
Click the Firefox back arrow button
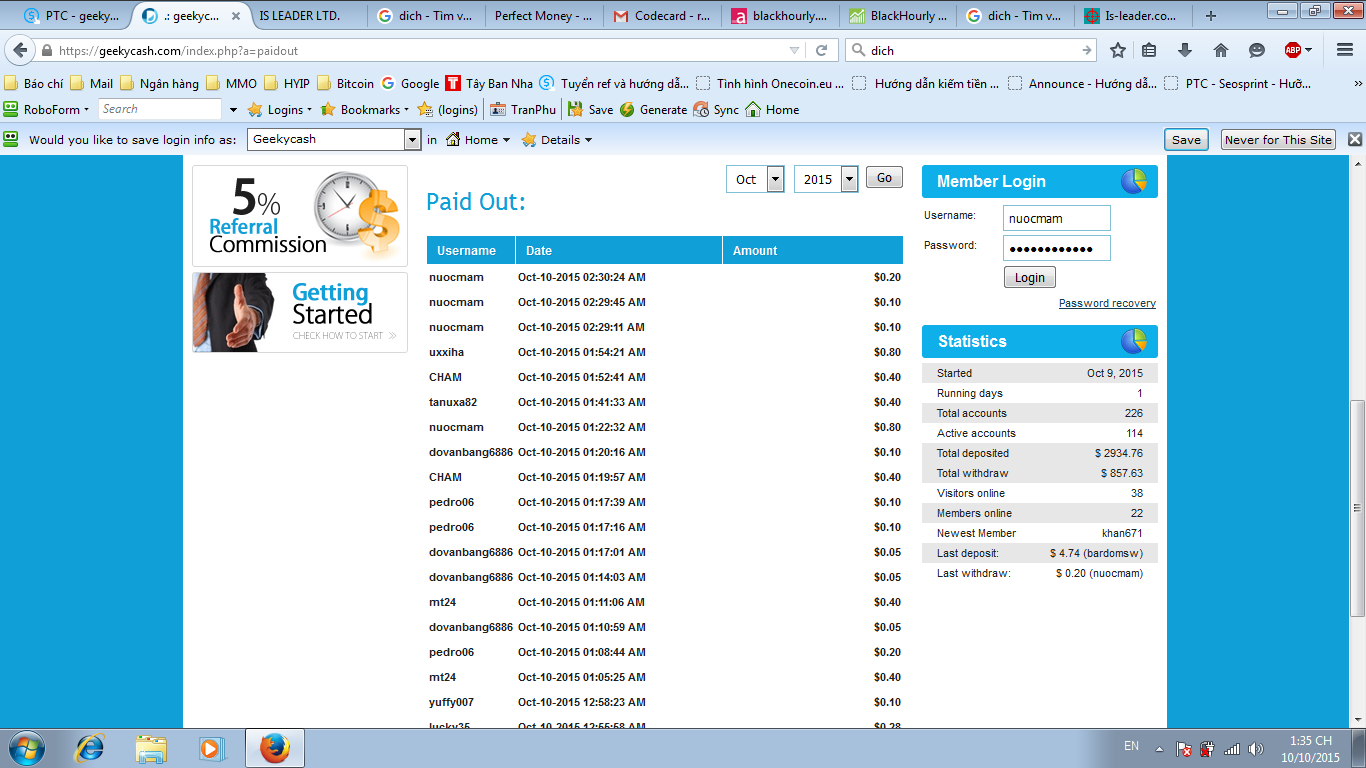point(20,50)
